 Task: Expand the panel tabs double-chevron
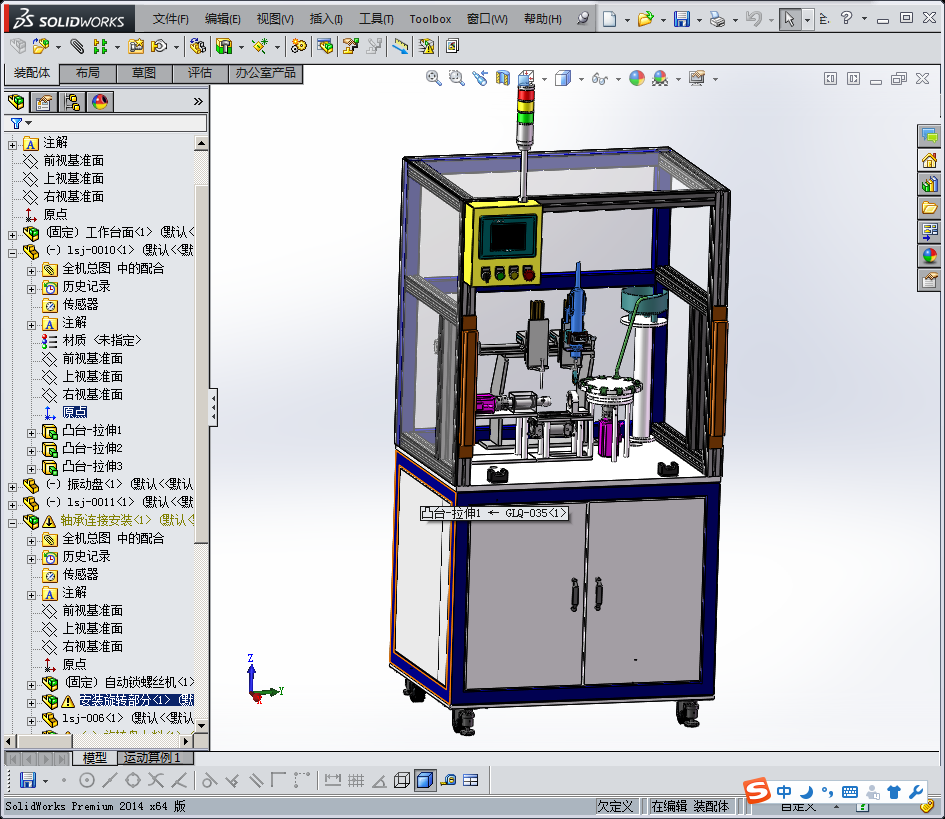198,101
